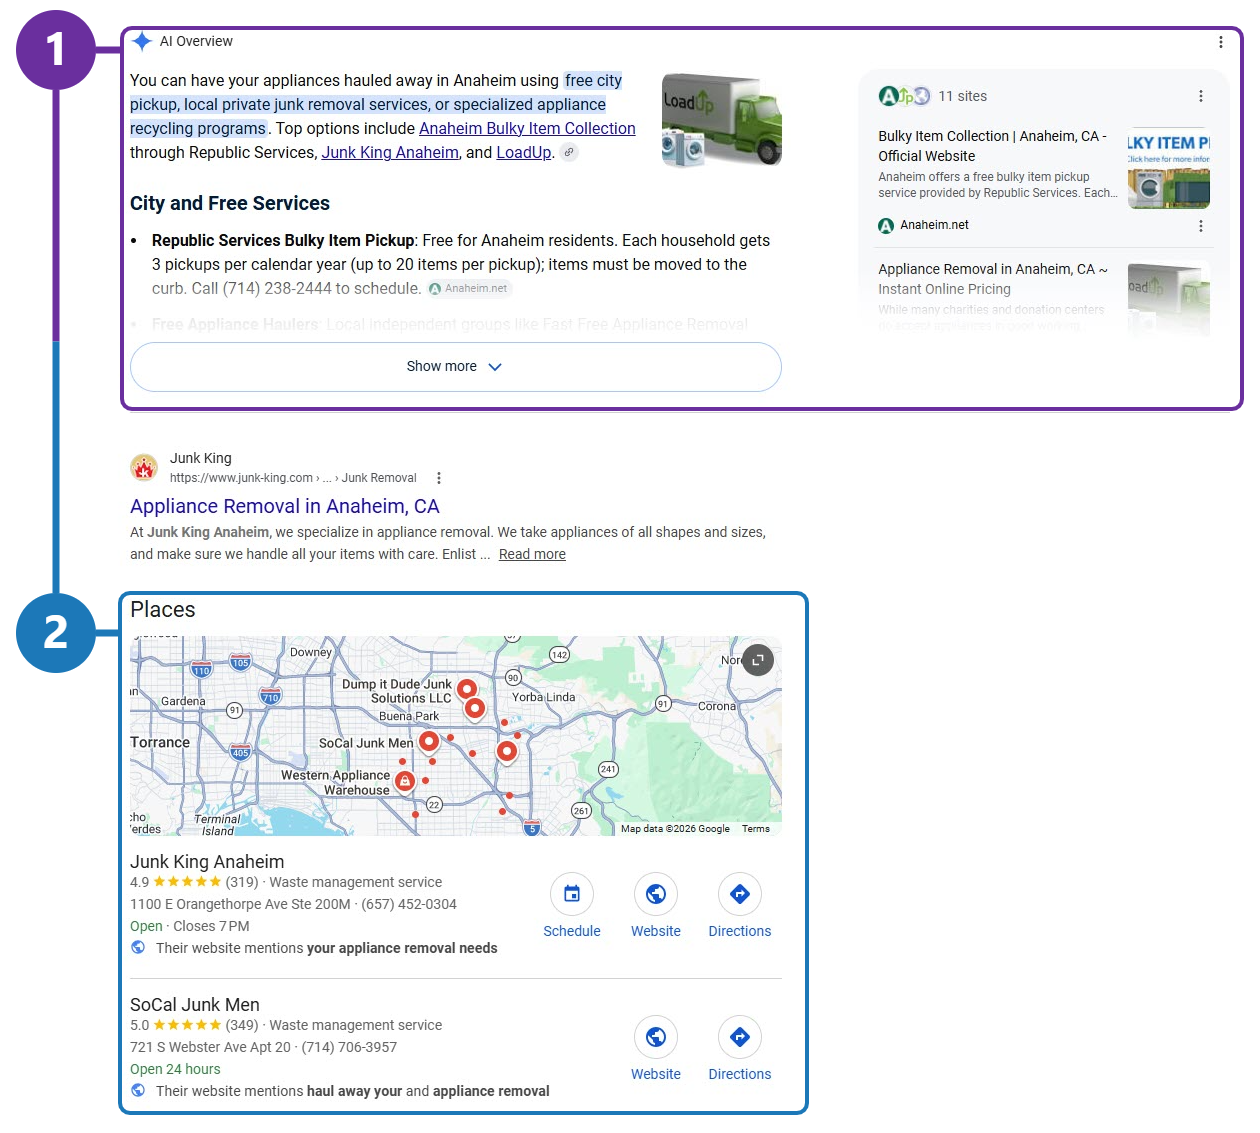Click the SoCal Junk Men map pin
This screenshot has width=1260, height=1133.
(429, 742)
